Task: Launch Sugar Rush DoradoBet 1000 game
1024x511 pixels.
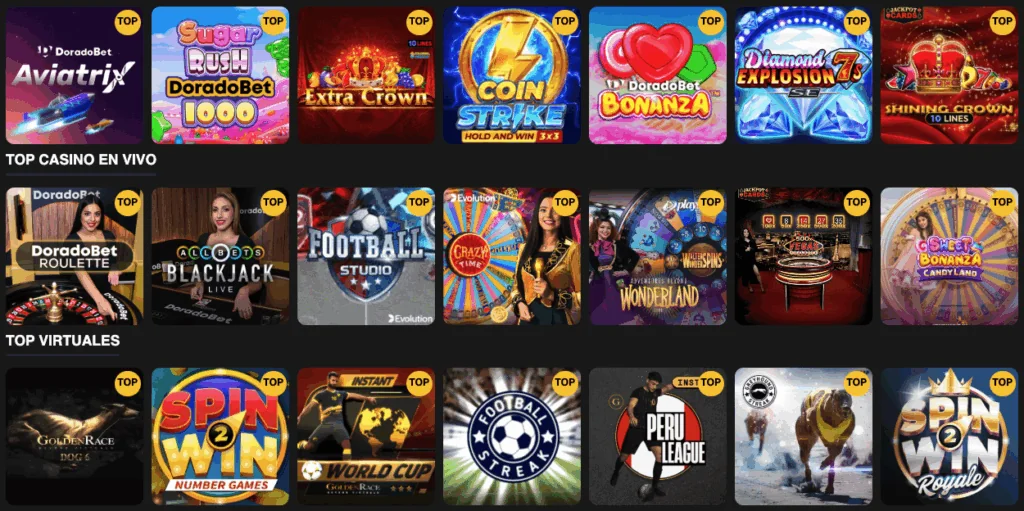Action: point(220,75)
